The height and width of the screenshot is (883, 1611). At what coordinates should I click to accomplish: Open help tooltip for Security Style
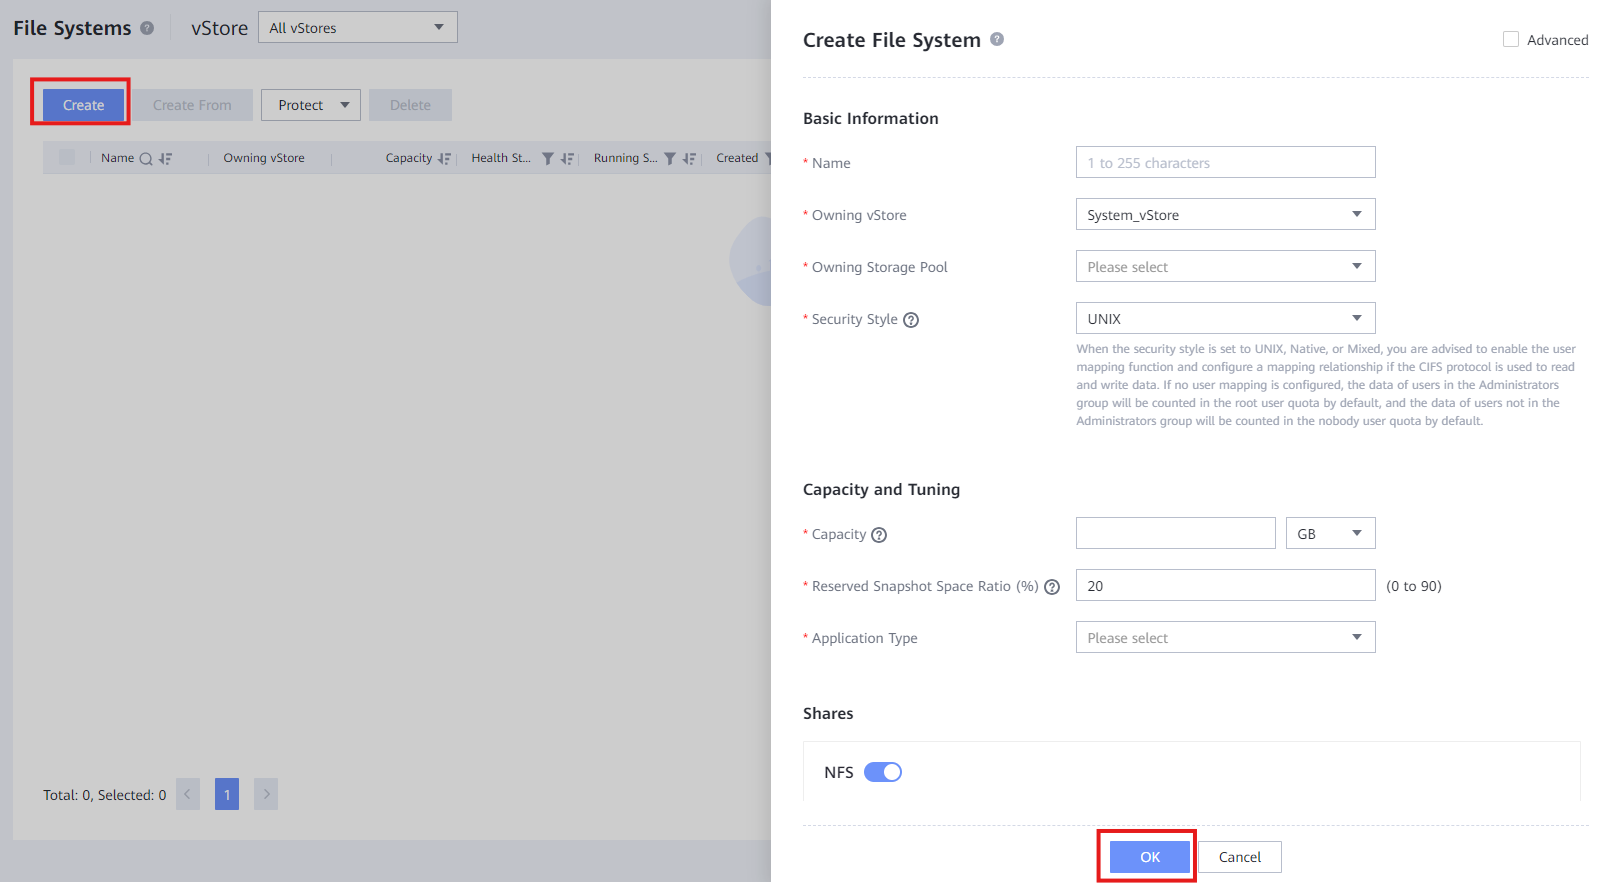coord(911,320)
